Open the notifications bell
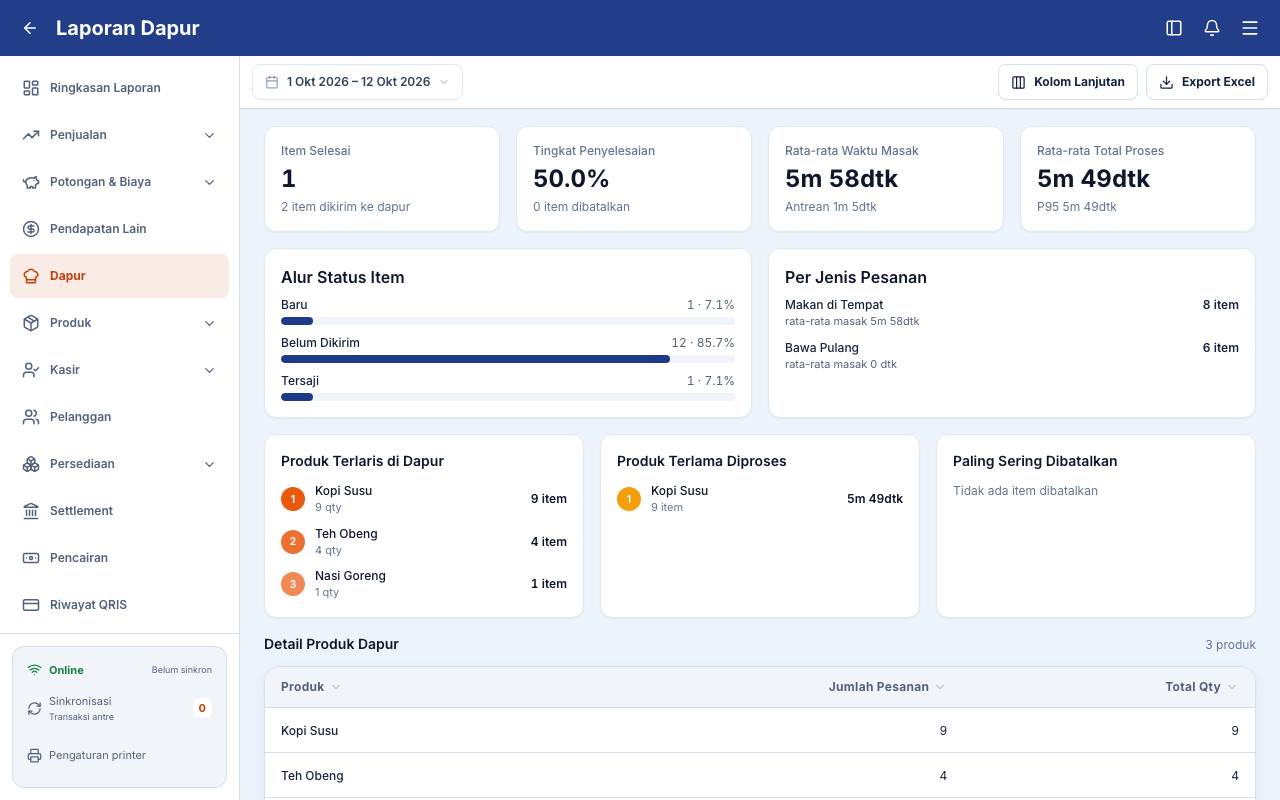 coord(1212,28)
